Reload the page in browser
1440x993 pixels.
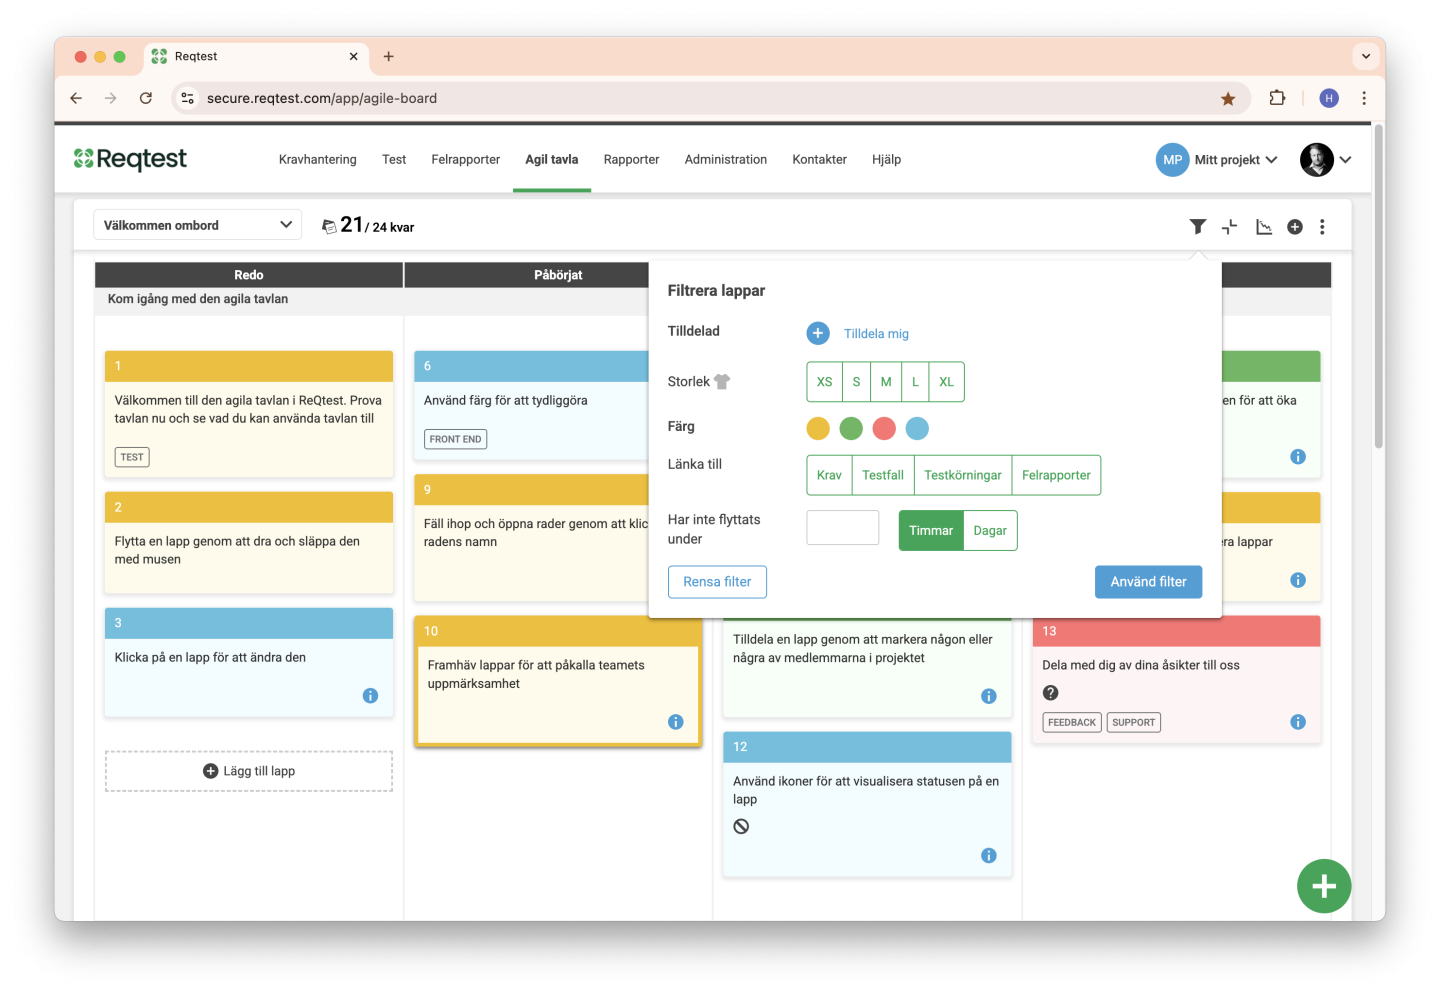pos(146,98)
